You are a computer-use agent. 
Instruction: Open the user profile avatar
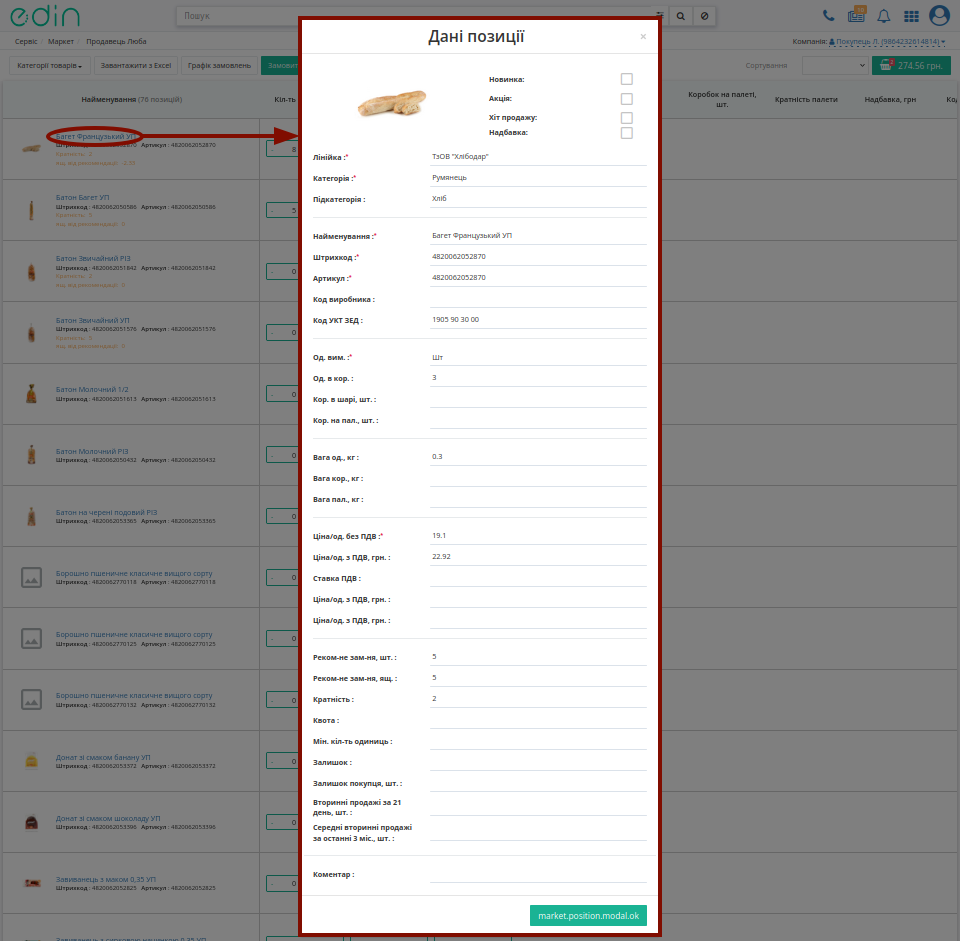click(x=939, y=15)
